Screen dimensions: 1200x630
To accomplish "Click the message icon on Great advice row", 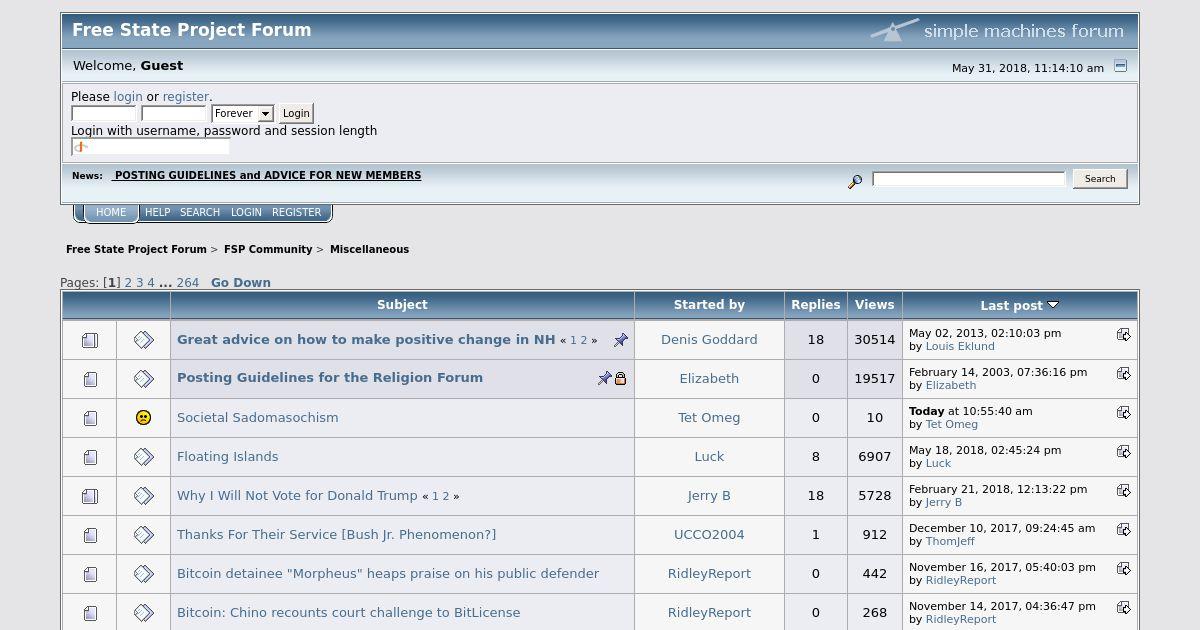I will (x=143, y=340).
